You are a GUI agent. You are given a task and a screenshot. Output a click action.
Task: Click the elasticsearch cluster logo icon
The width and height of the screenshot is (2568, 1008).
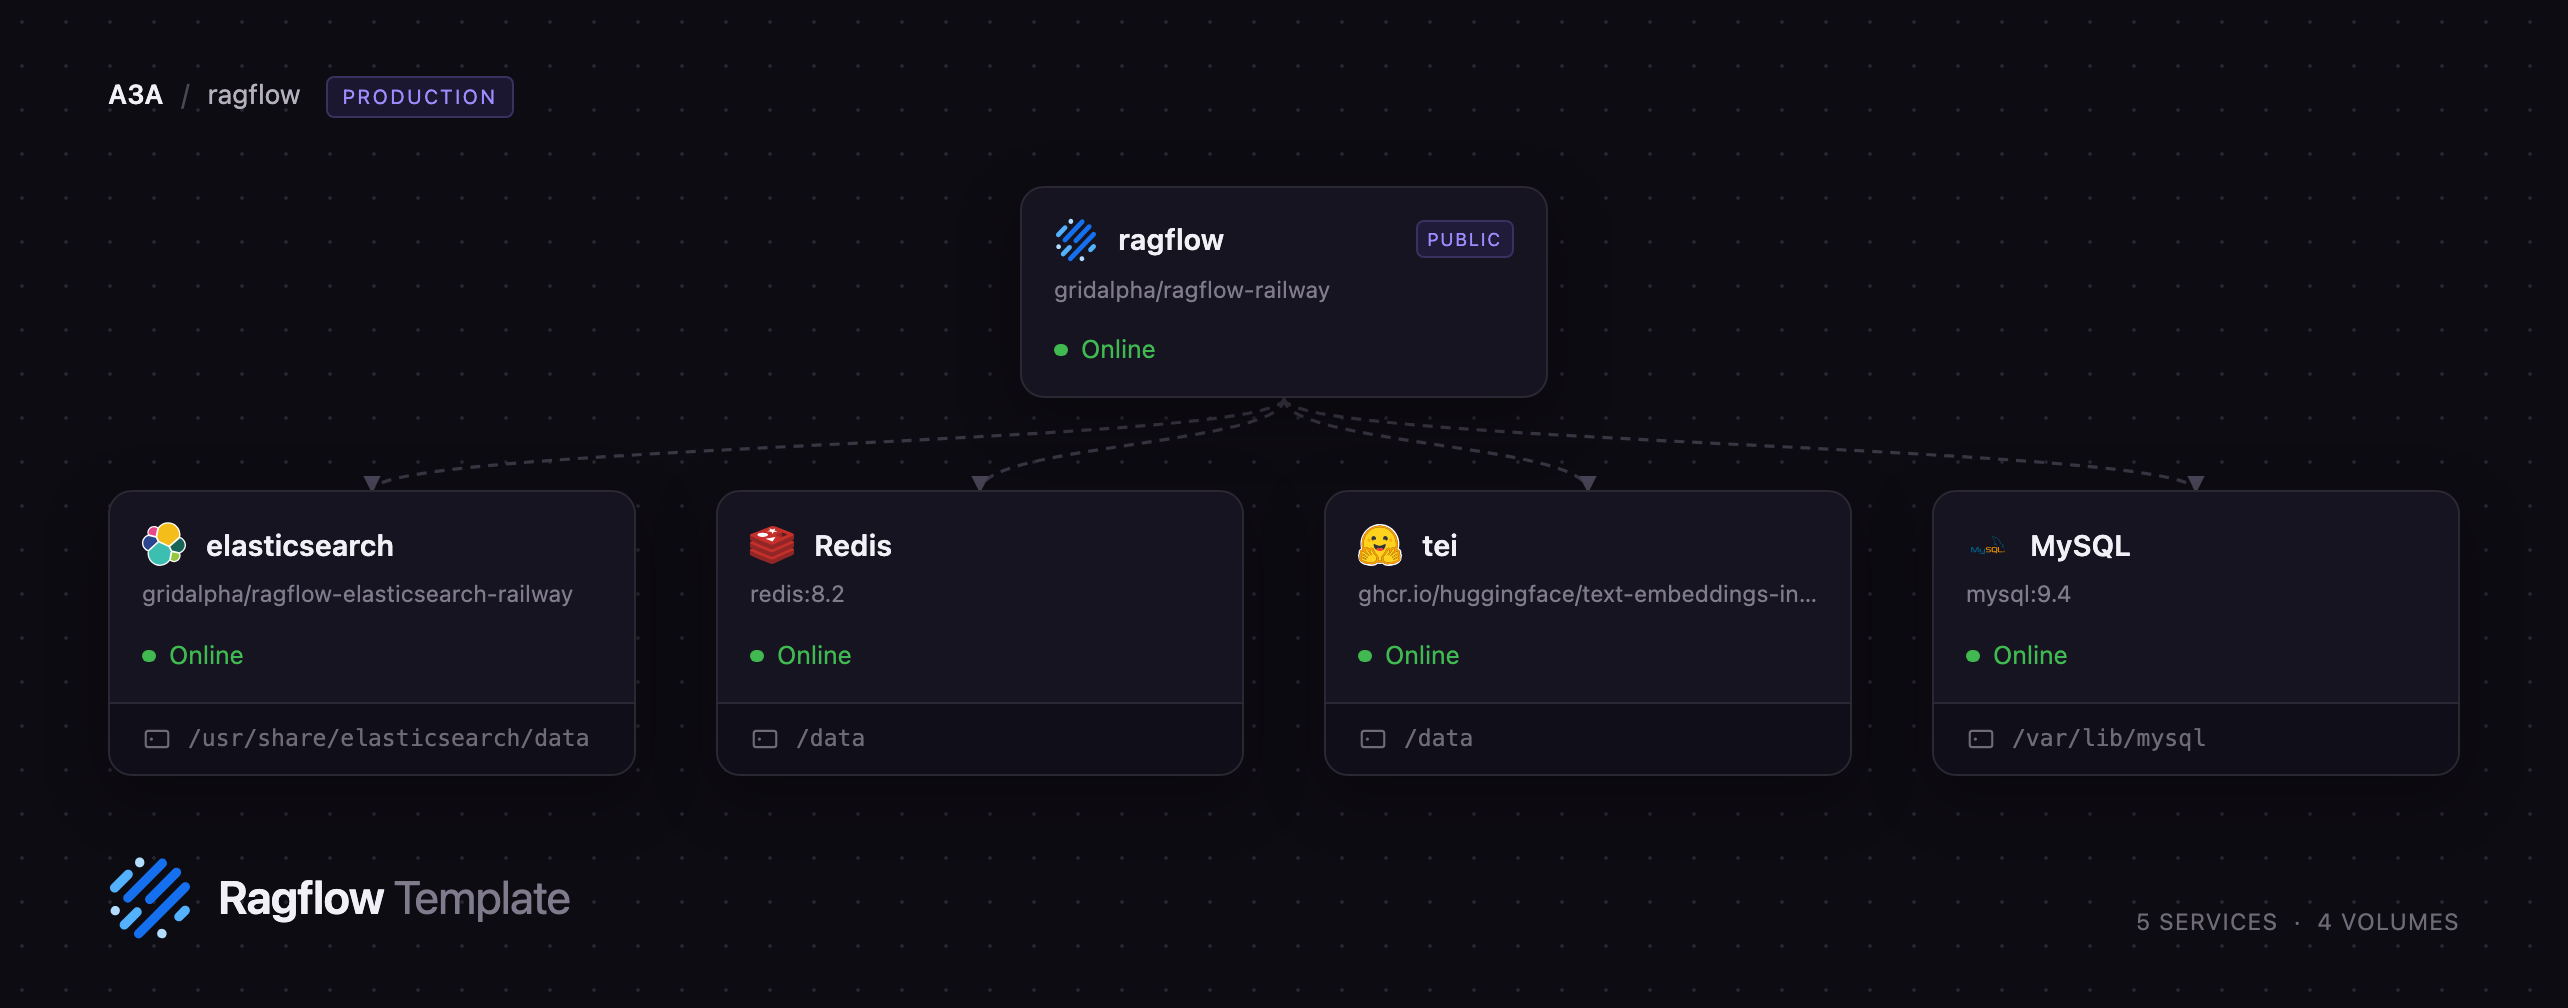[x=164, y=545]
